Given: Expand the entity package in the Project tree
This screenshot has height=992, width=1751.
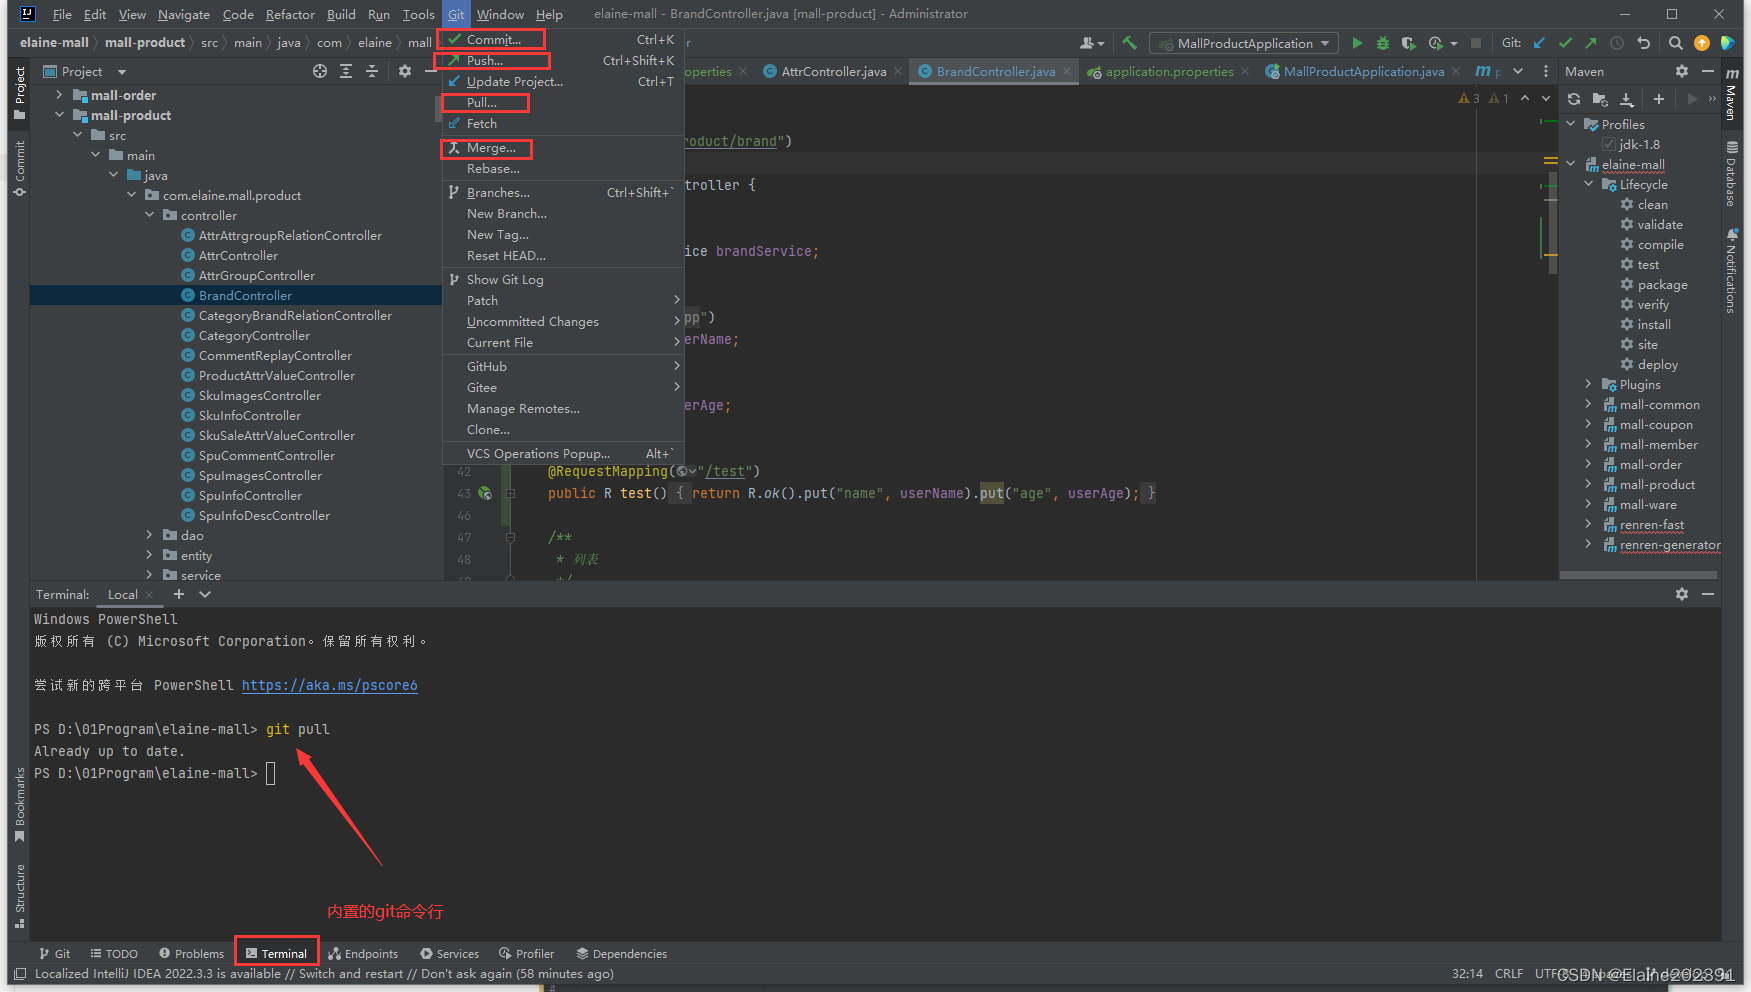Looking at the screenshot, I should tap(150, 555).
